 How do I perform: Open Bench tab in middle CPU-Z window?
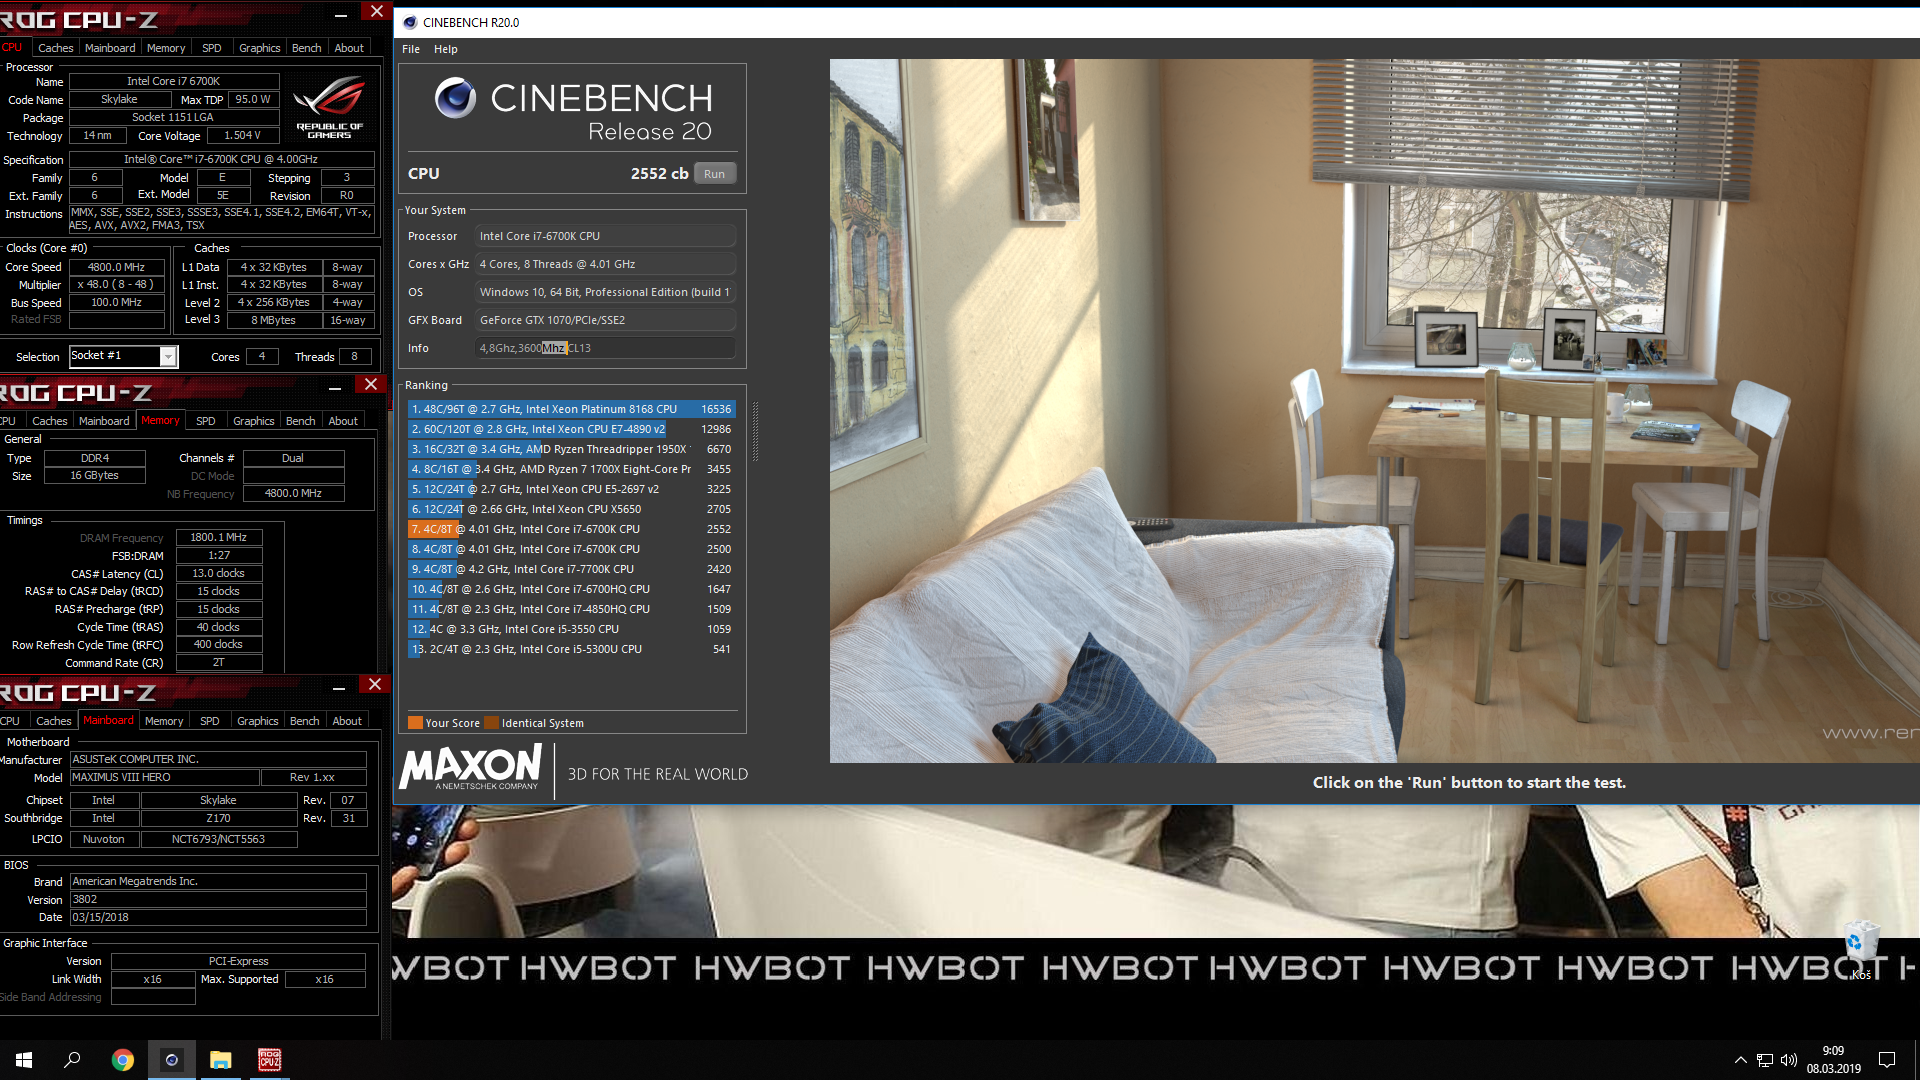pyautogui.click(x=301, y=421)
